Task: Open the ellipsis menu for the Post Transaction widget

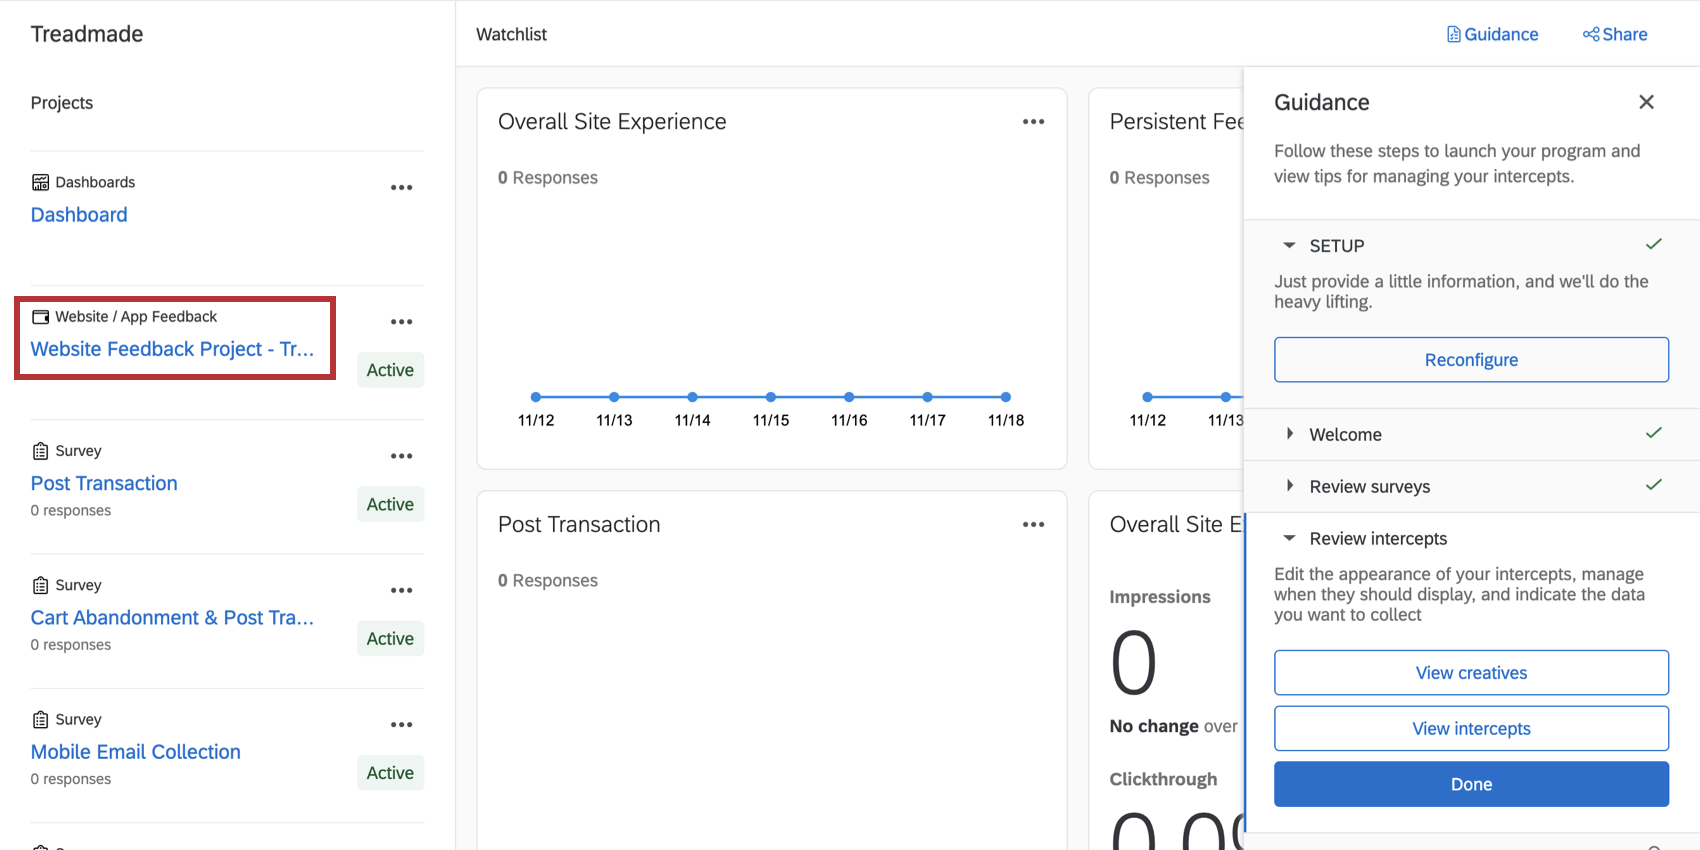Action: [1033, 523]
